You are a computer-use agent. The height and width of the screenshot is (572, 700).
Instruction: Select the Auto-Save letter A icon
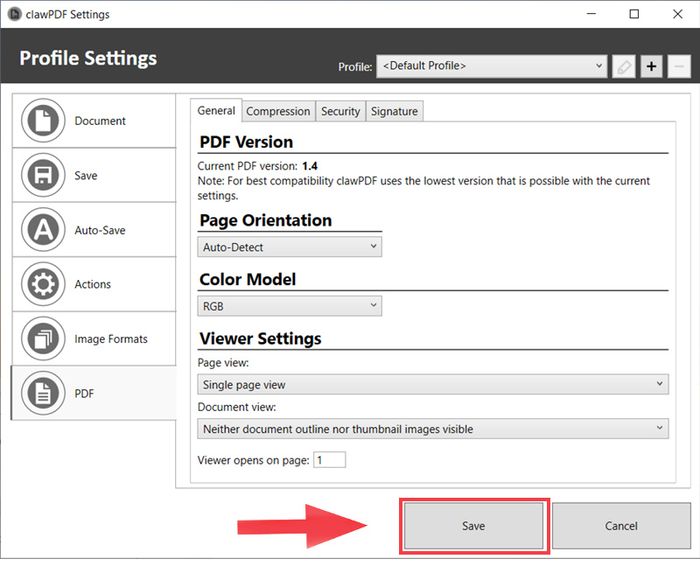coord(43,230)
